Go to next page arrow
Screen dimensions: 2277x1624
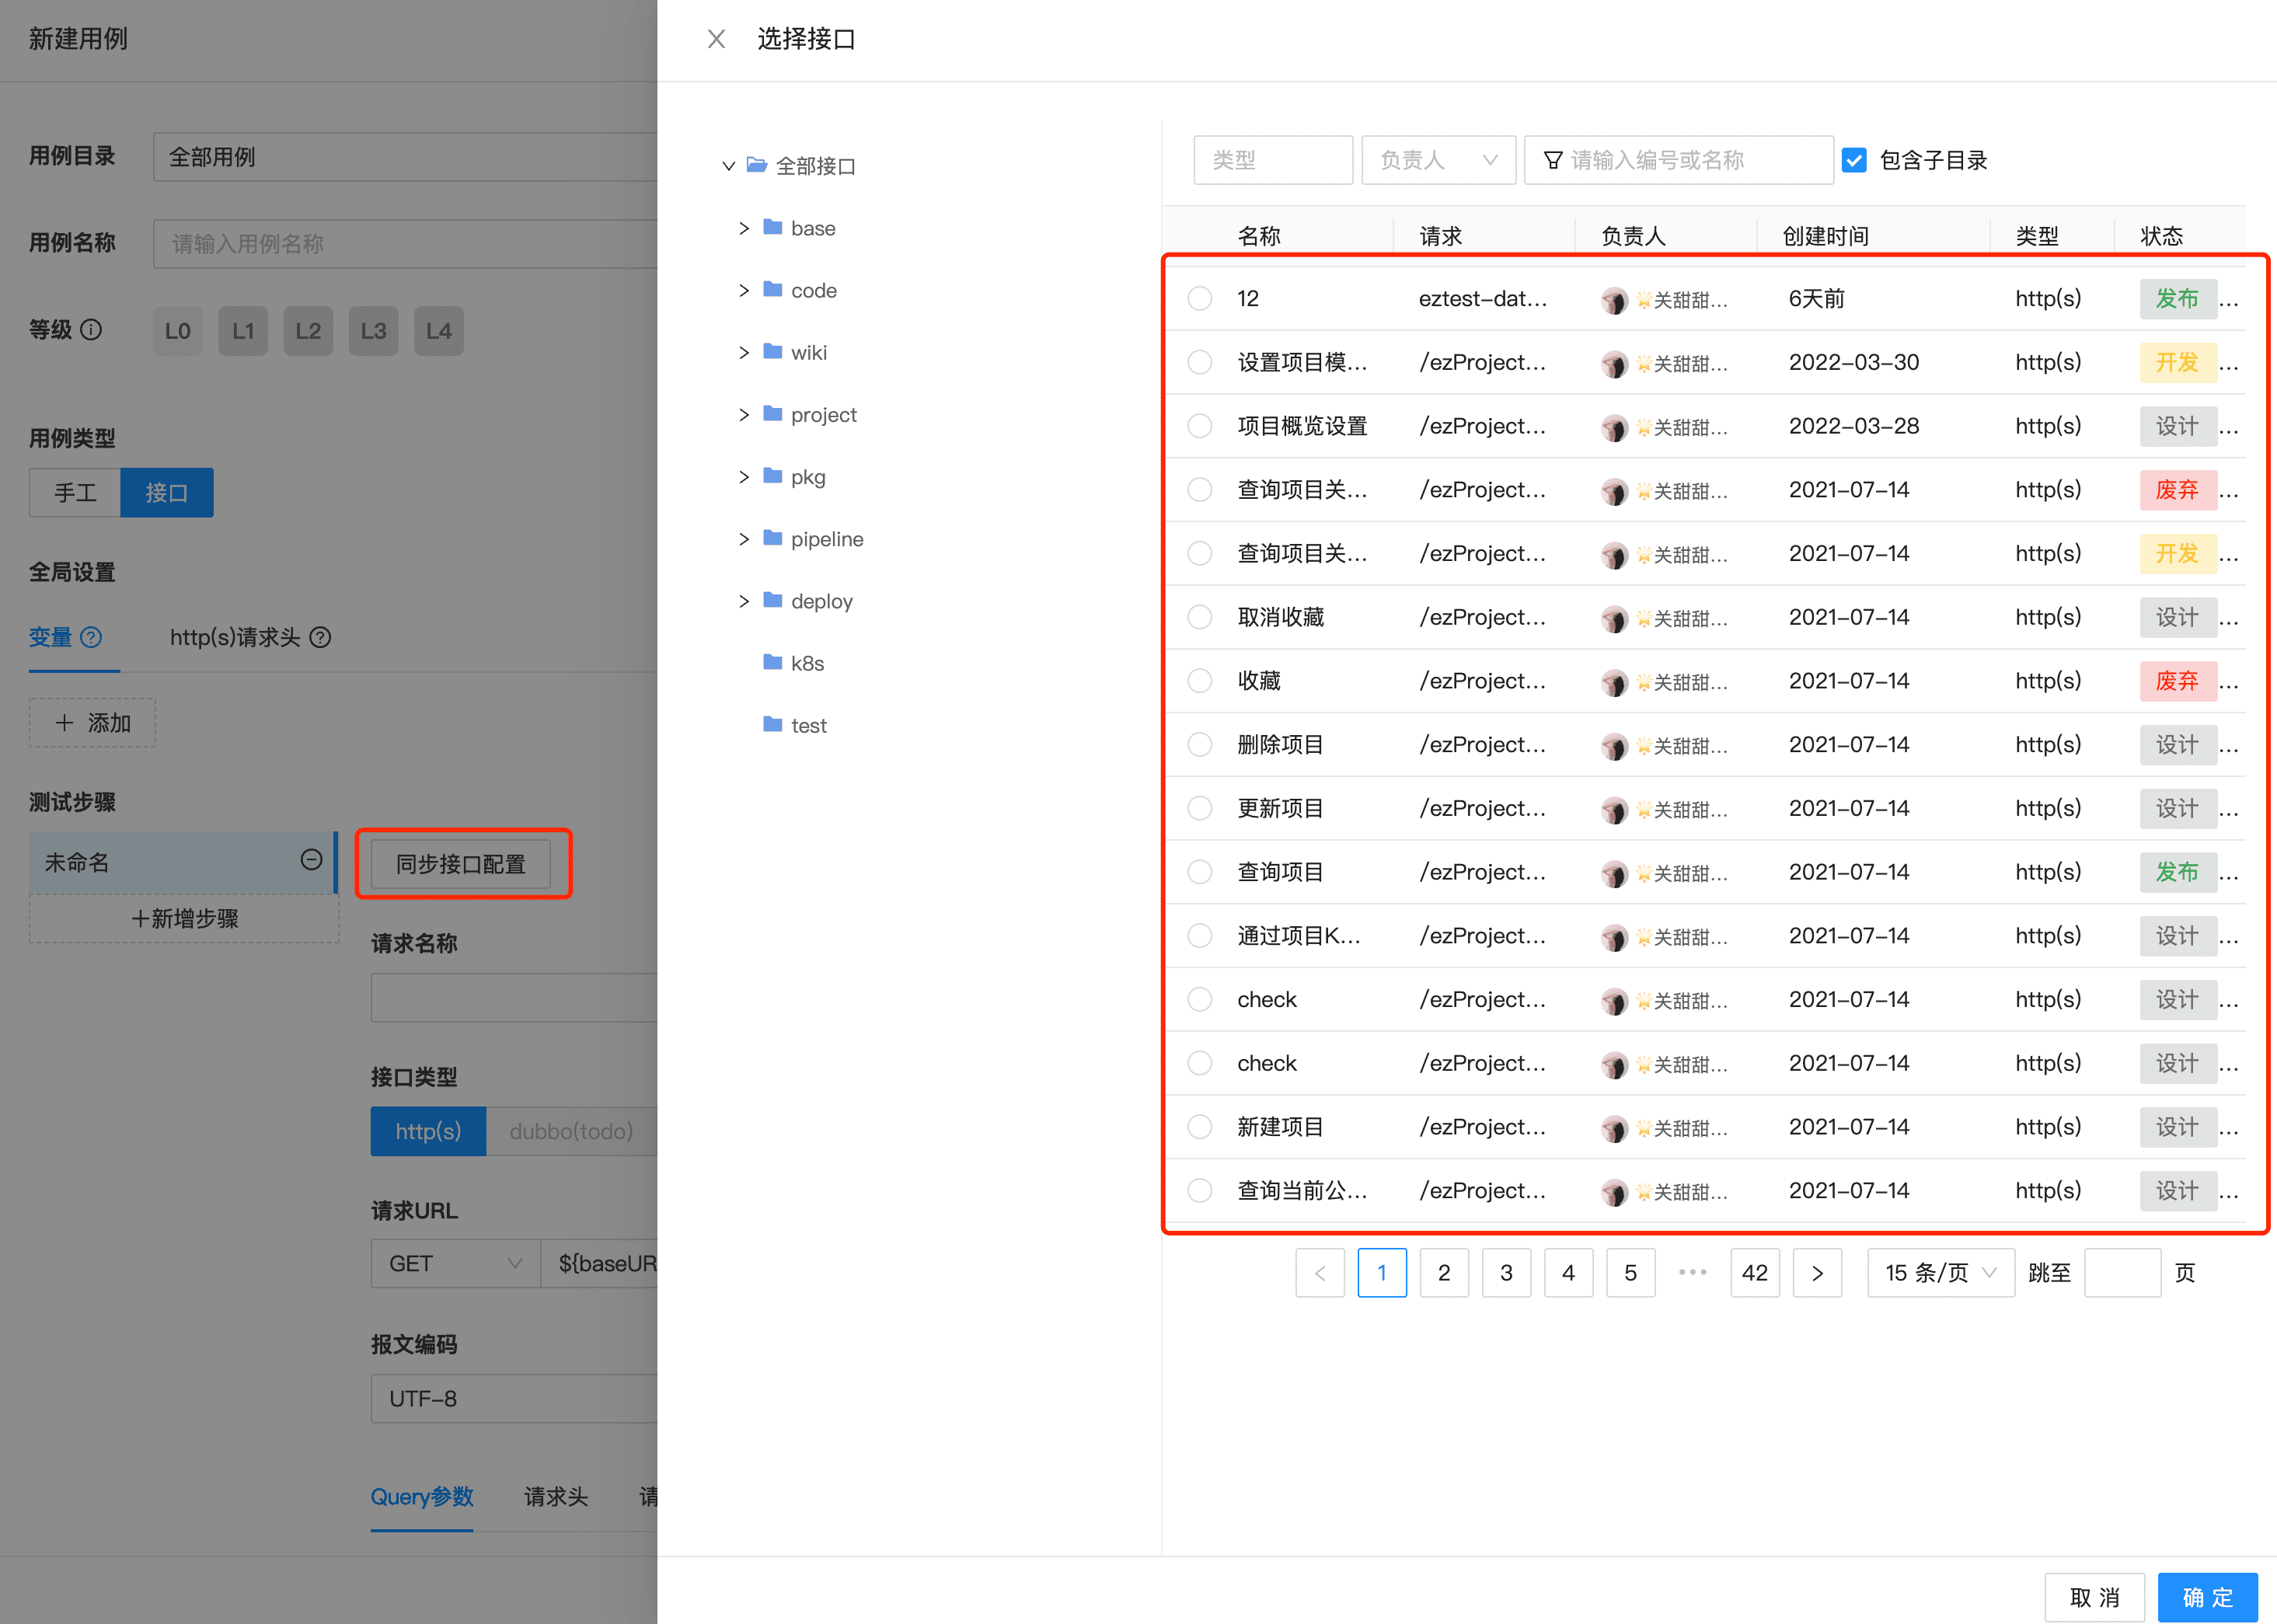tap(1816, 1272)
